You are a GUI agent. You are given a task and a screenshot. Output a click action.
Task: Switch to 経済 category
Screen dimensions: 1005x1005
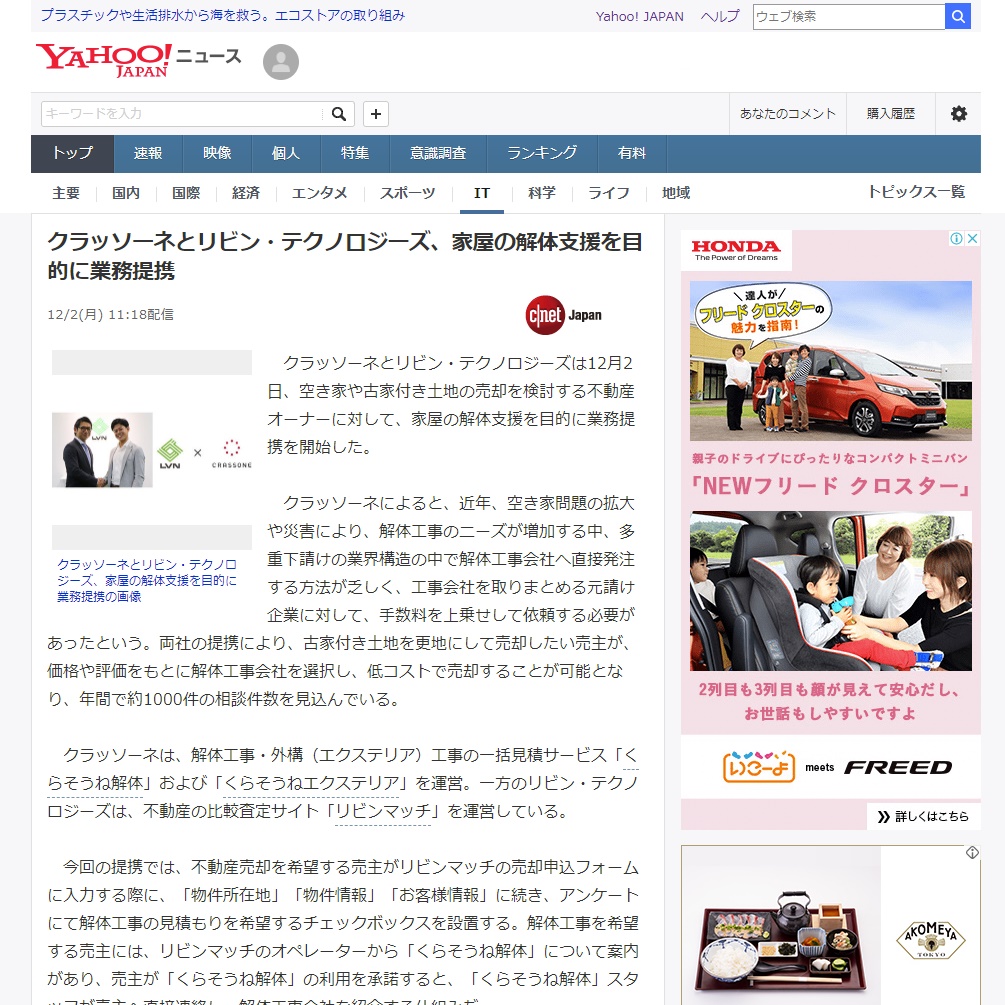click(x=246, y=193)
